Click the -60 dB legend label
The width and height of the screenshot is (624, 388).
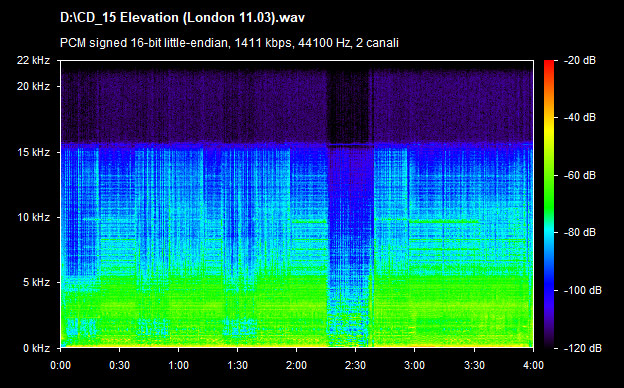coord(580,175)
